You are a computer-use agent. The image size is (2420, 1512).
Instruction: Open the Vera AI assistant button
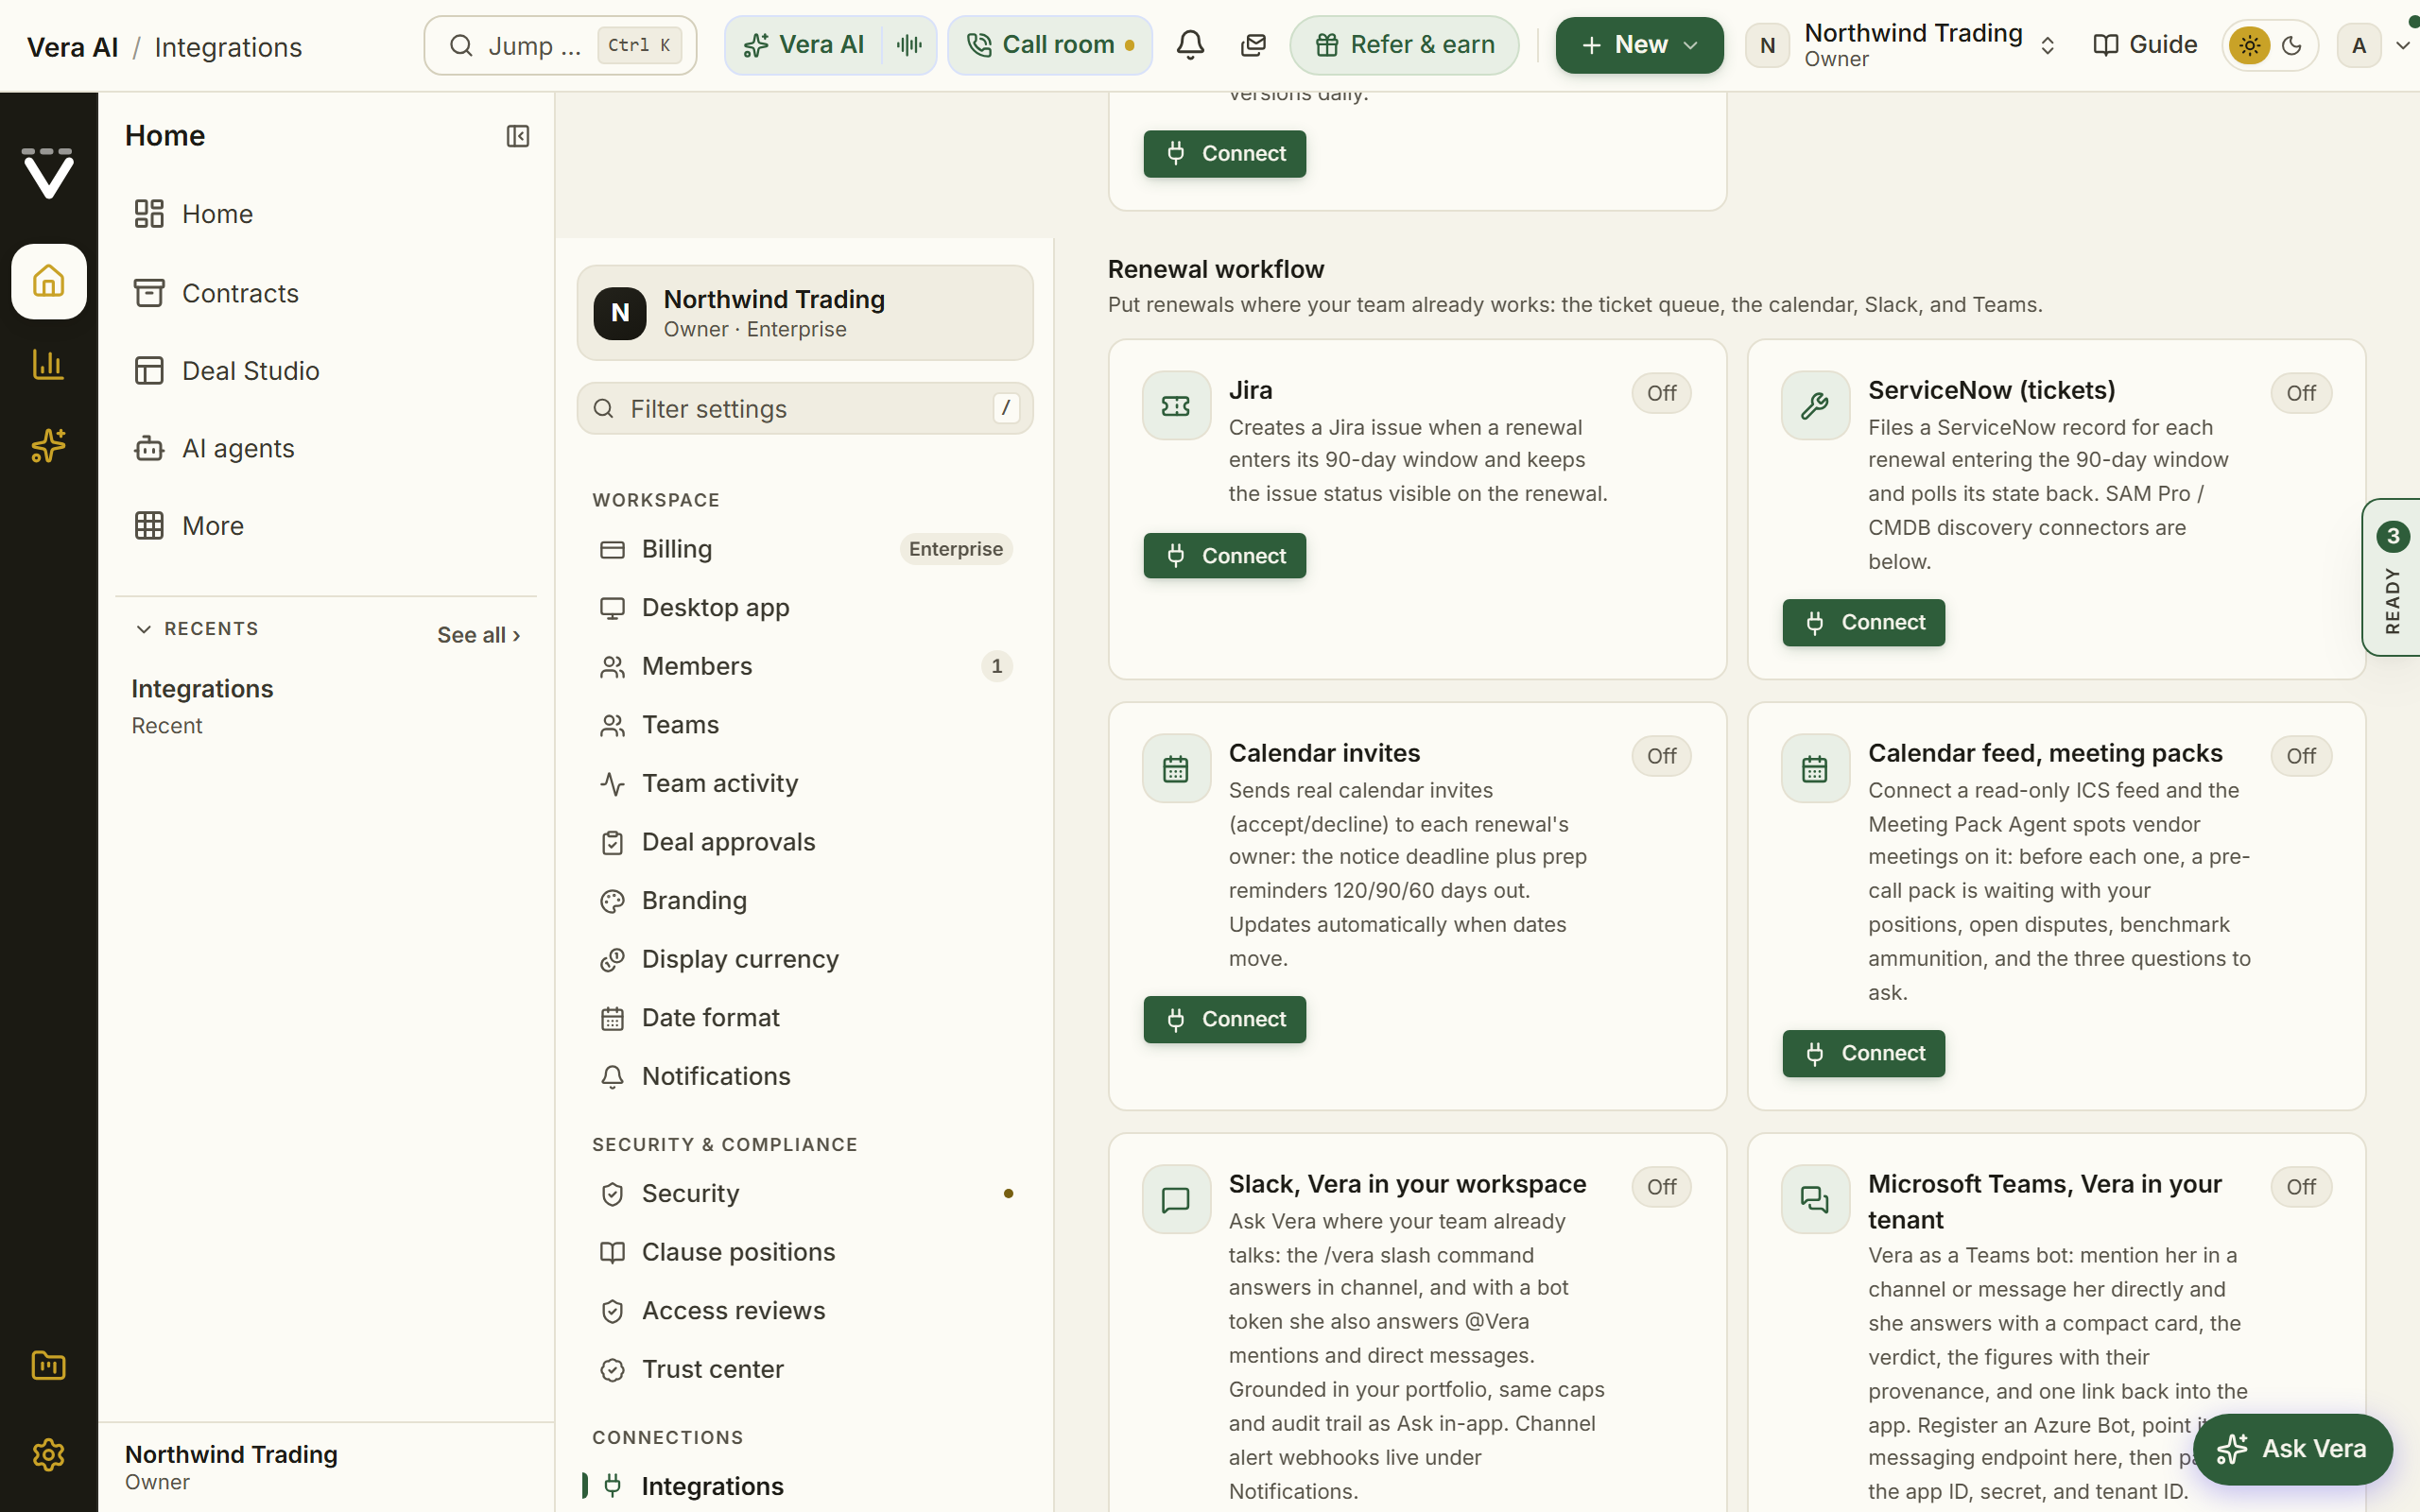(x=804, y=45)
